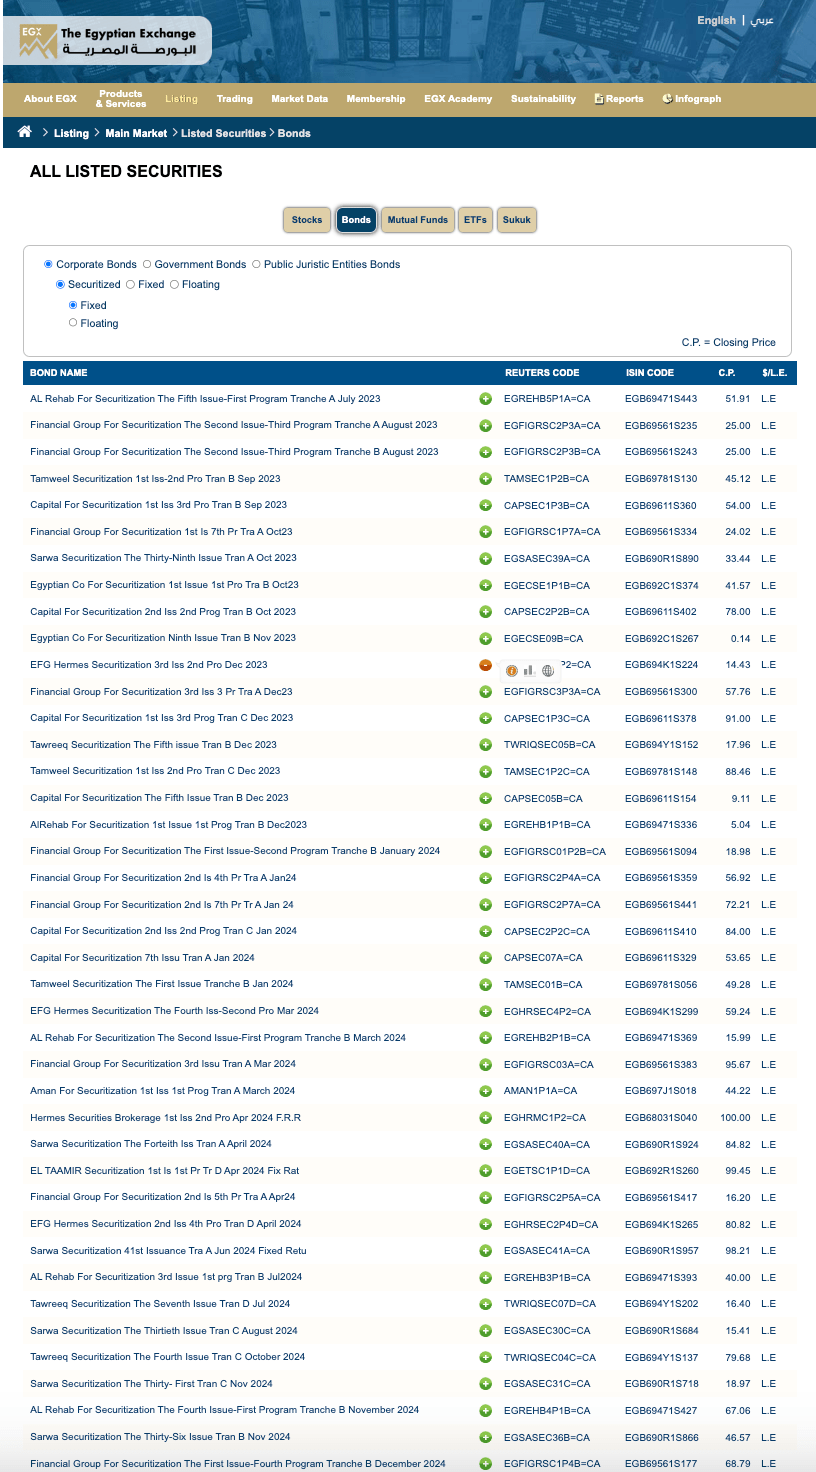This screenshot has width=816, height=1472.
Task: Switch to the ETFs tab
Action: 475,220
